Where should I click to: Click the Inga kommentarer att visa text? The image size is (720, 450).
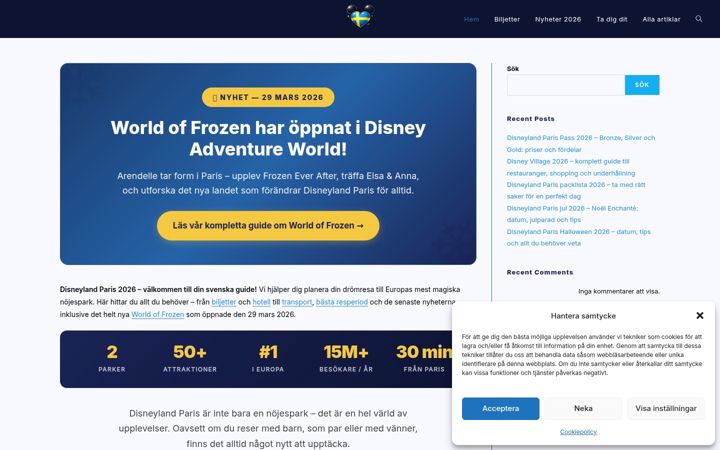(x=619, y=291)
